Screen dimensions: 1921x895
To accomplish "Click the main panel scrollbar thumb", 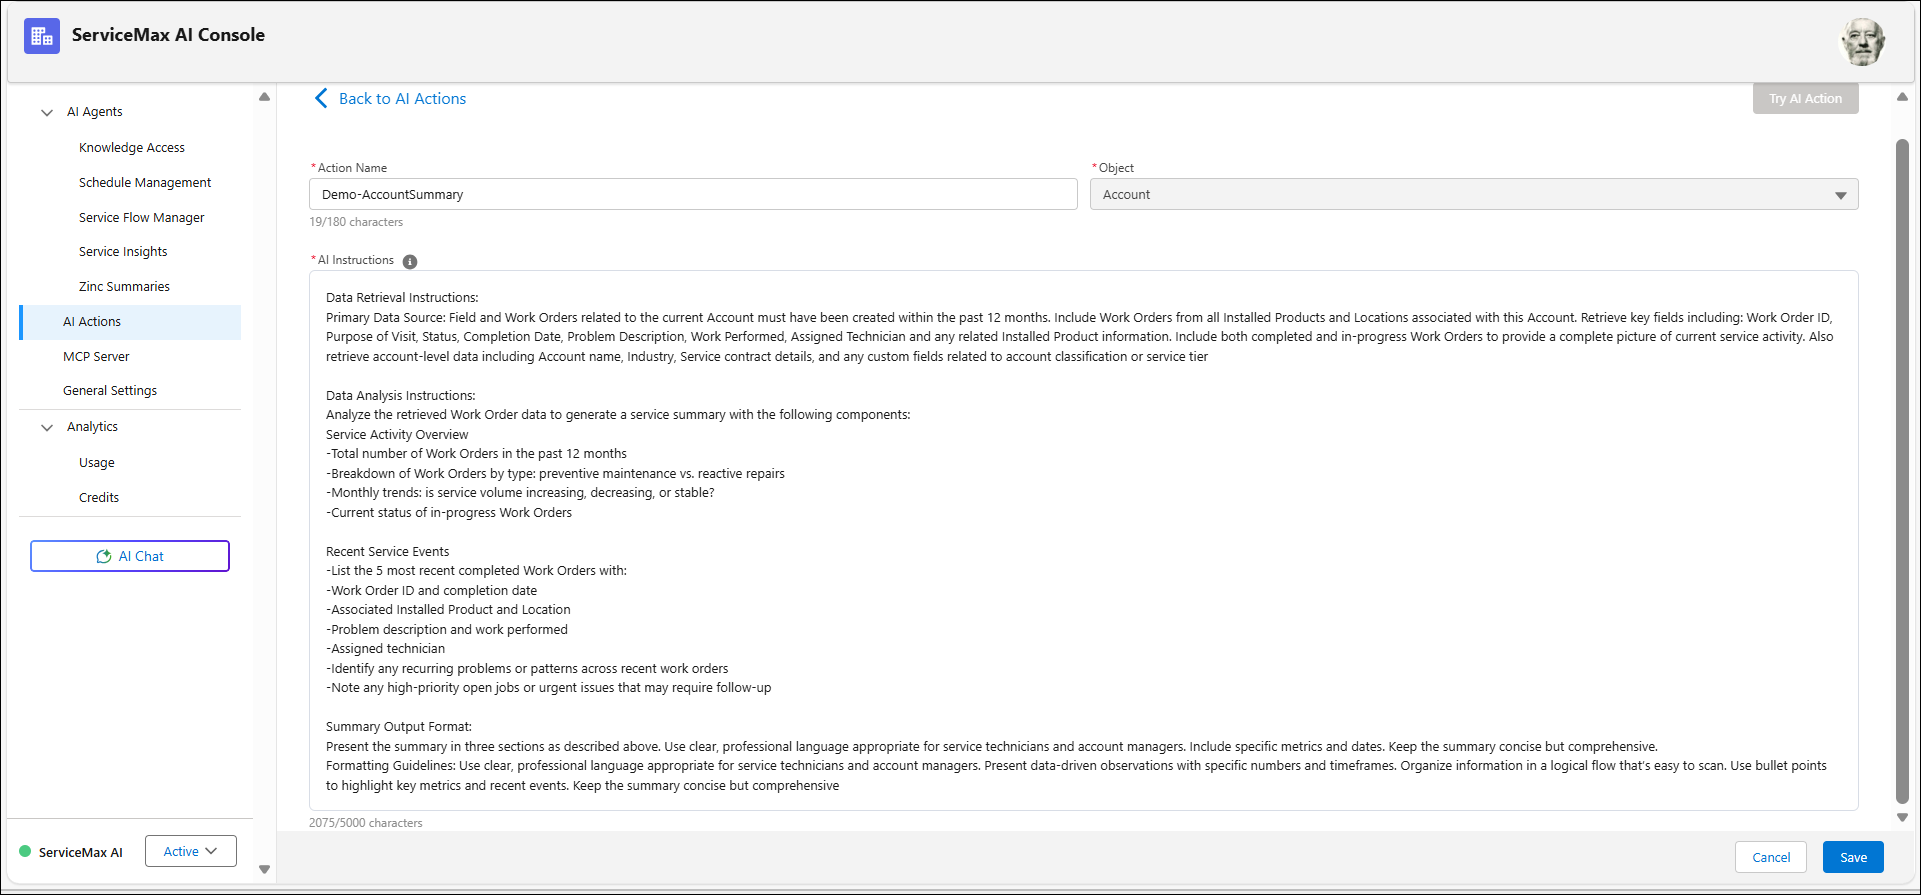I will (1902, 470).
